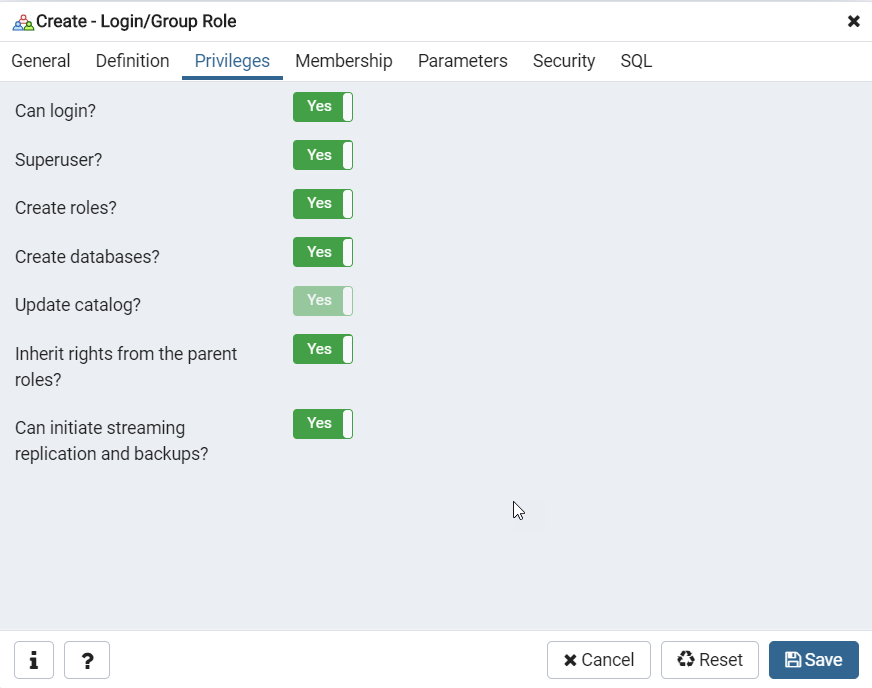The image size is (872, 688).
Task: Click the Login/Group Role title icon
Action: click(x=22, y=22)
